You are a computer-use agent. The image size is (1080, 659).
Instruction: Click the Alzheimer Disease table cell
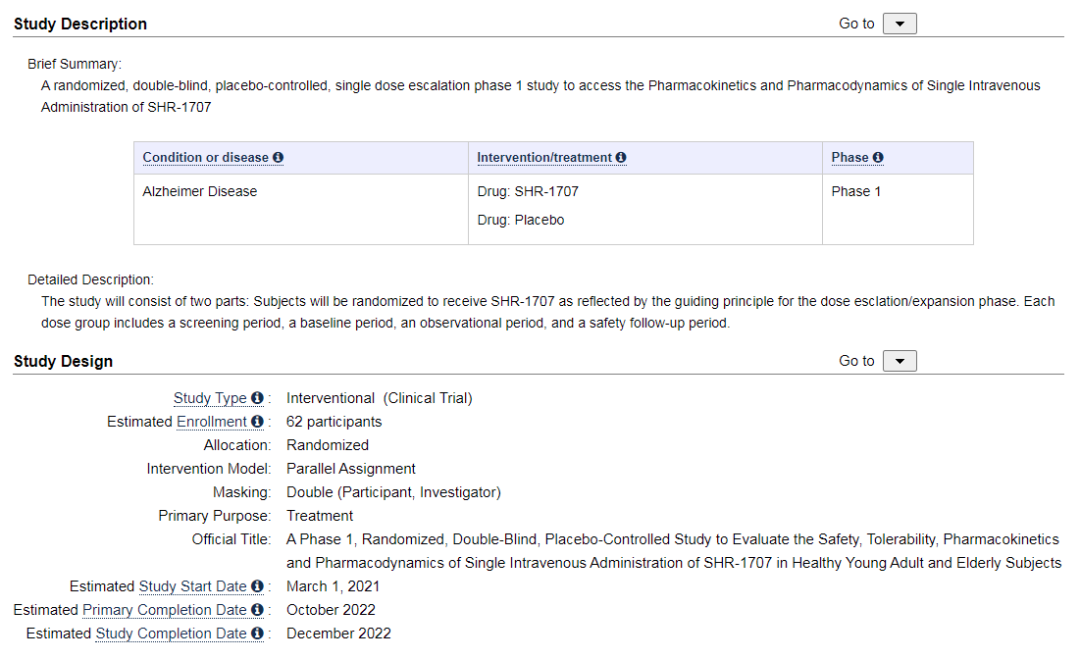tap(200, 192)
